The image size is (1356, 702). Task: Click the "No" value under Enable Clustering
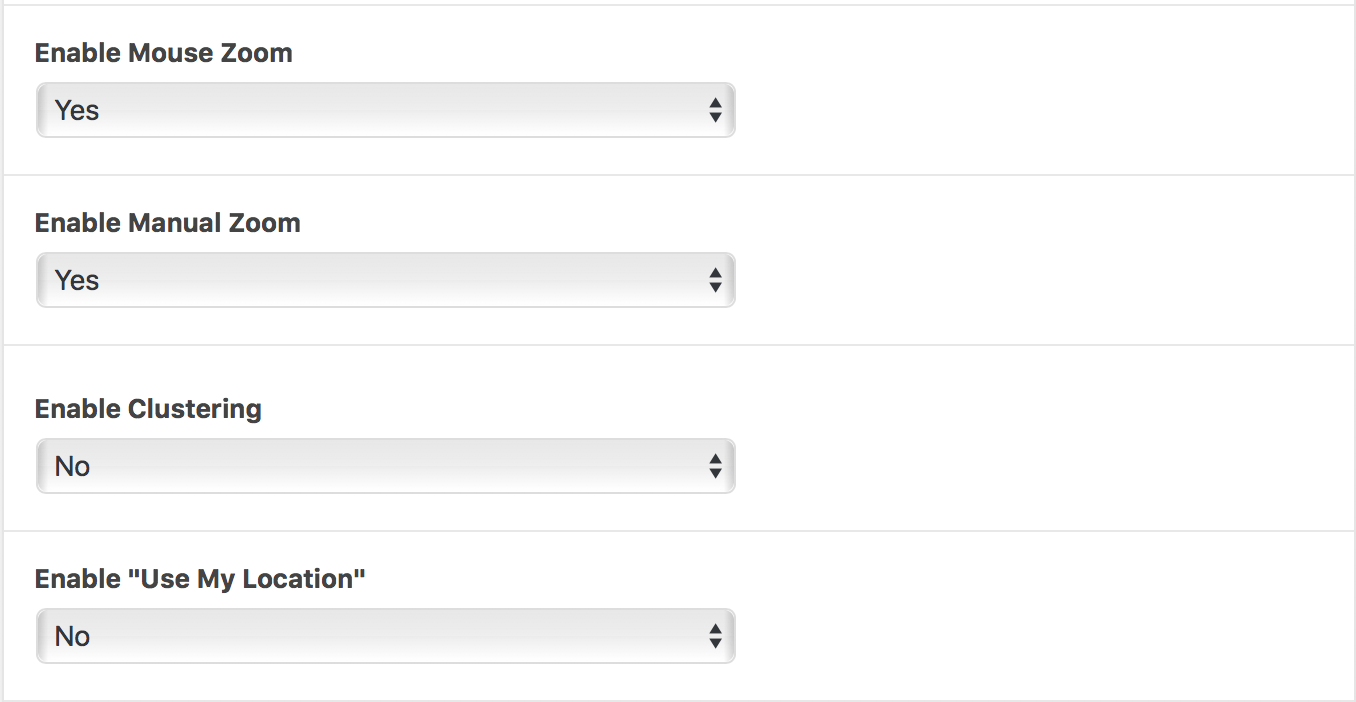point(72,466)
